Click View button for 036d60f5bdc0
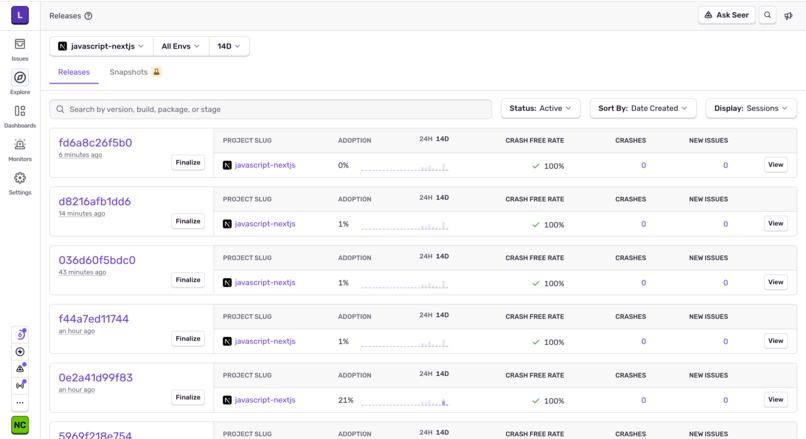The height and width of the screenshot is (439, 806). (x=776, y=282)
